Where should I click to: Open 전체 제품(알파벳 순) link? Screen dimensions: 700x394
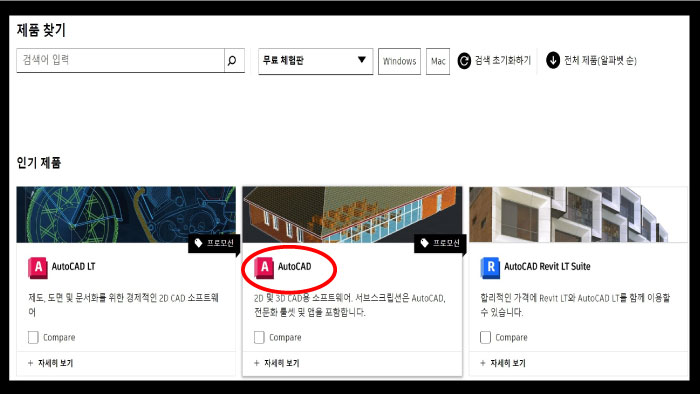click(600, 60)
